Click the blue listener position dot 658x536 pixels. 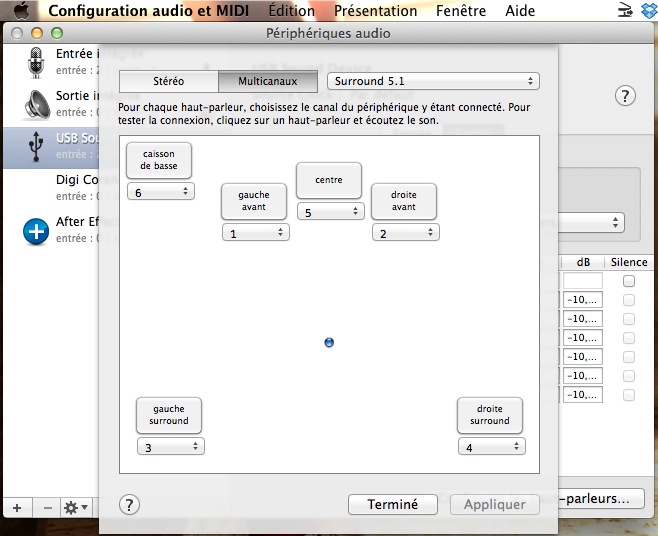tap(329, 343)
